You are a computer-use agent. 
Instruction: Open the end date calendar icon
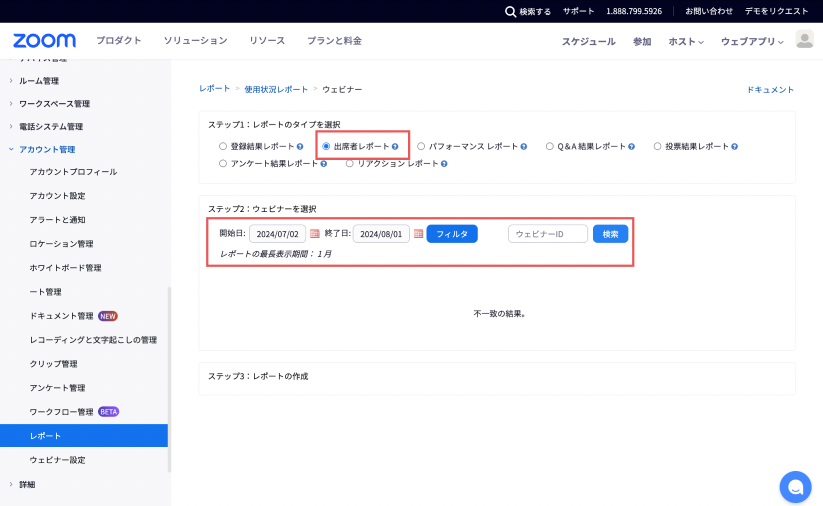coord(418,234)
